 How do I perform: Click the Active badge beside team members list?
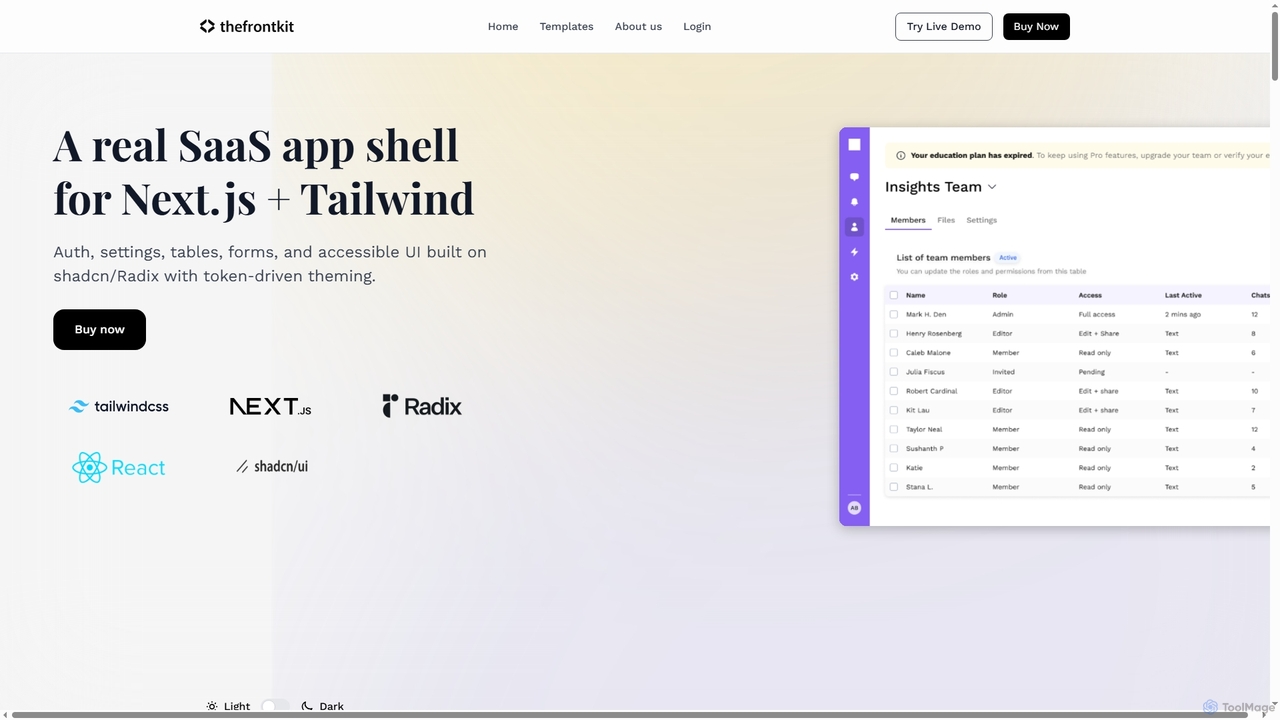point(1008,257)
